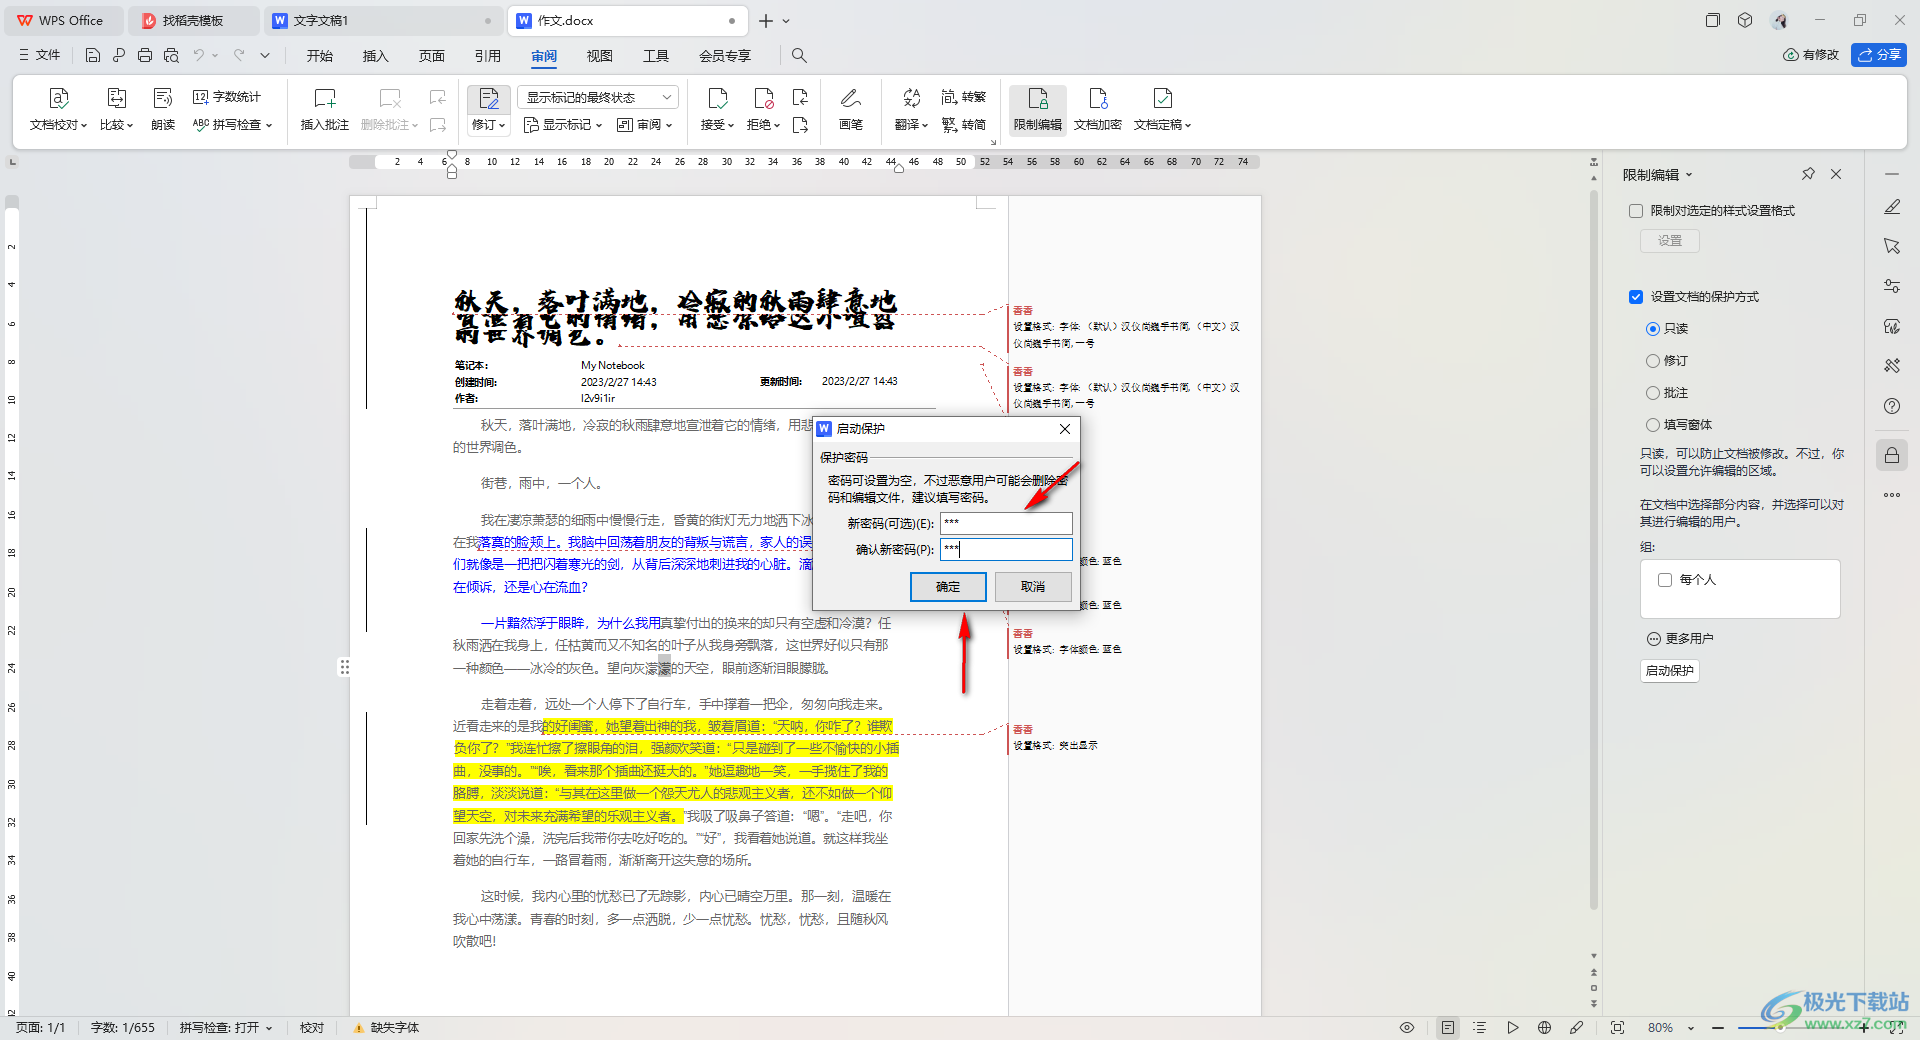Open the 显示标记的最终状态 dropdown
1920x1040 pixels.
[598, 97]
